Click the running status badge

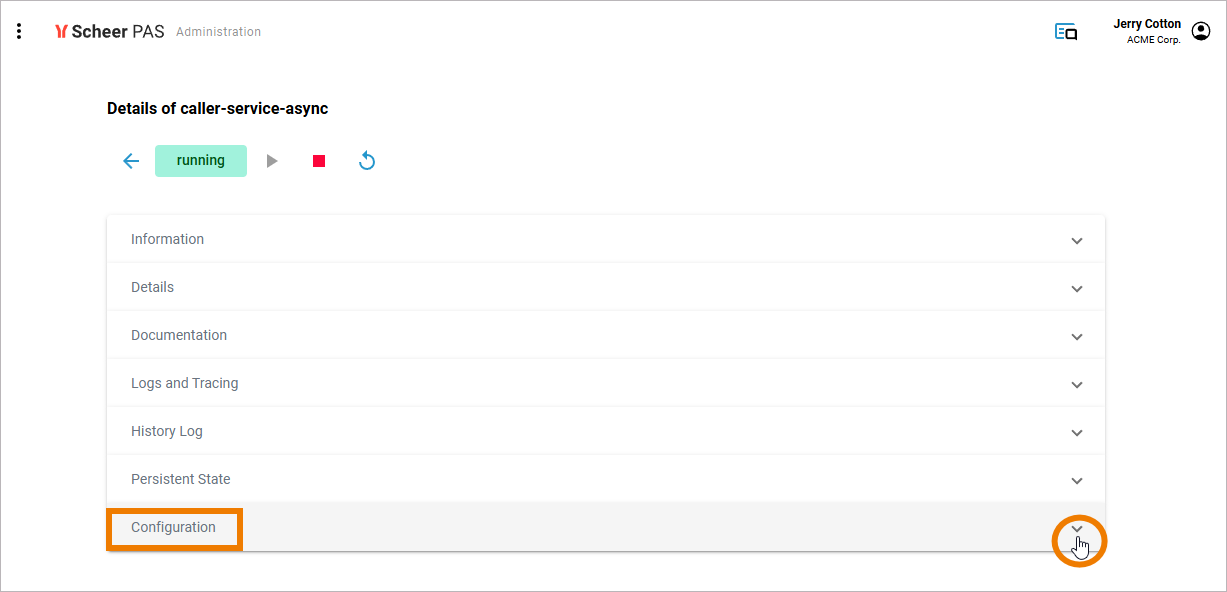(201, 161)
